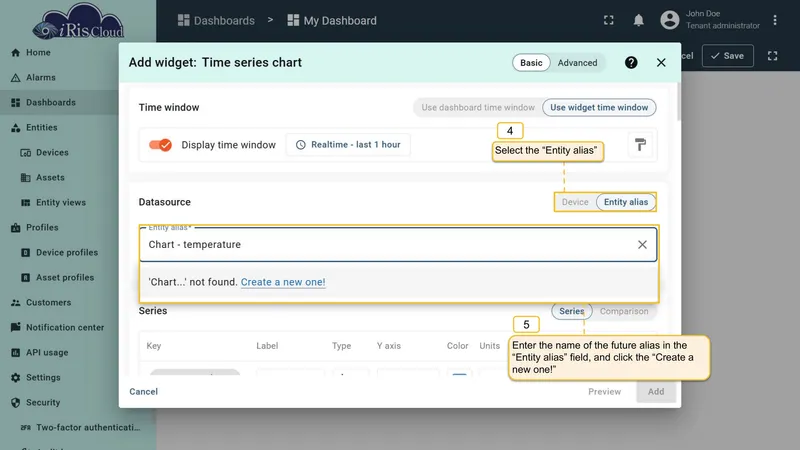The height and width of the screenshot is (450, 800).
Task: Click inside the Entity alias input field
Action: pos(388,244)
